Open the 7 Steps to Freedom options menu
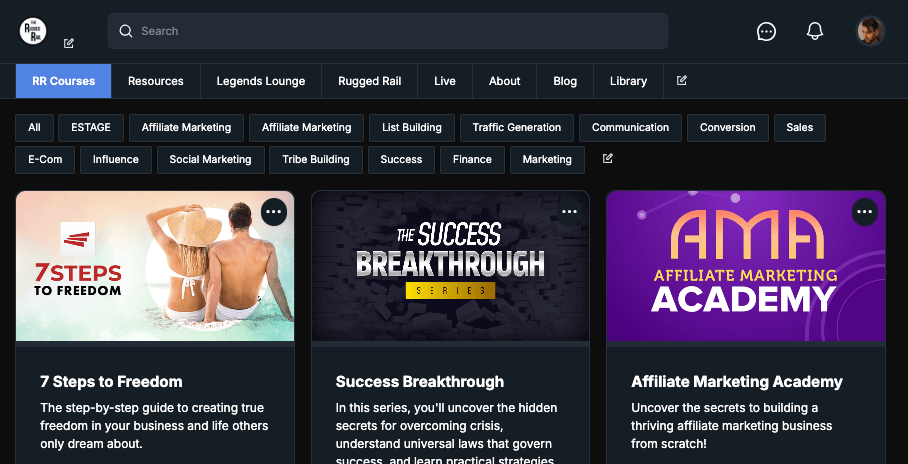This screenshot has width=908, height=464. pyautogui.click(x=274, y=212)
